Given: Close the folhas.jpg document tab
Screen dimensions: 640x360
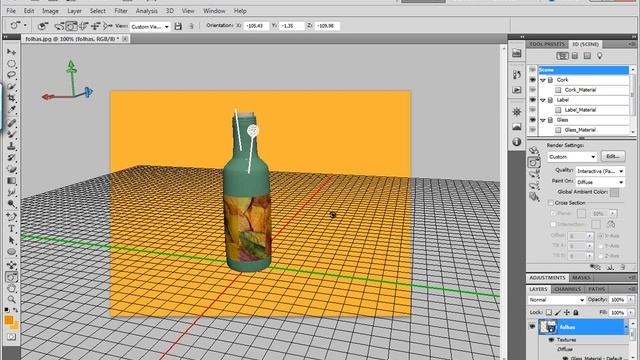Looking at the screenshot, I should tap(125, 39).
